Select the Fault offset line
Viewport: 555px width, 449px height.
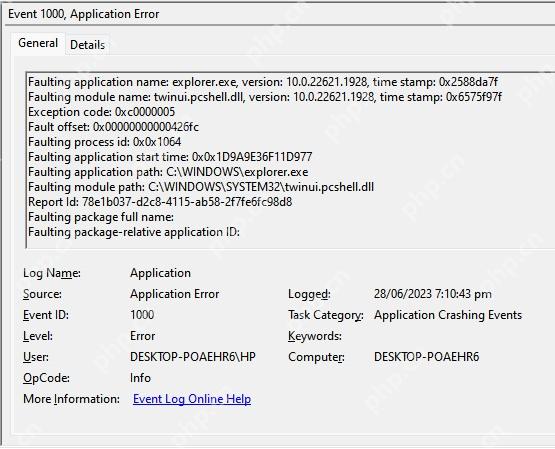(x=113, y=127)
